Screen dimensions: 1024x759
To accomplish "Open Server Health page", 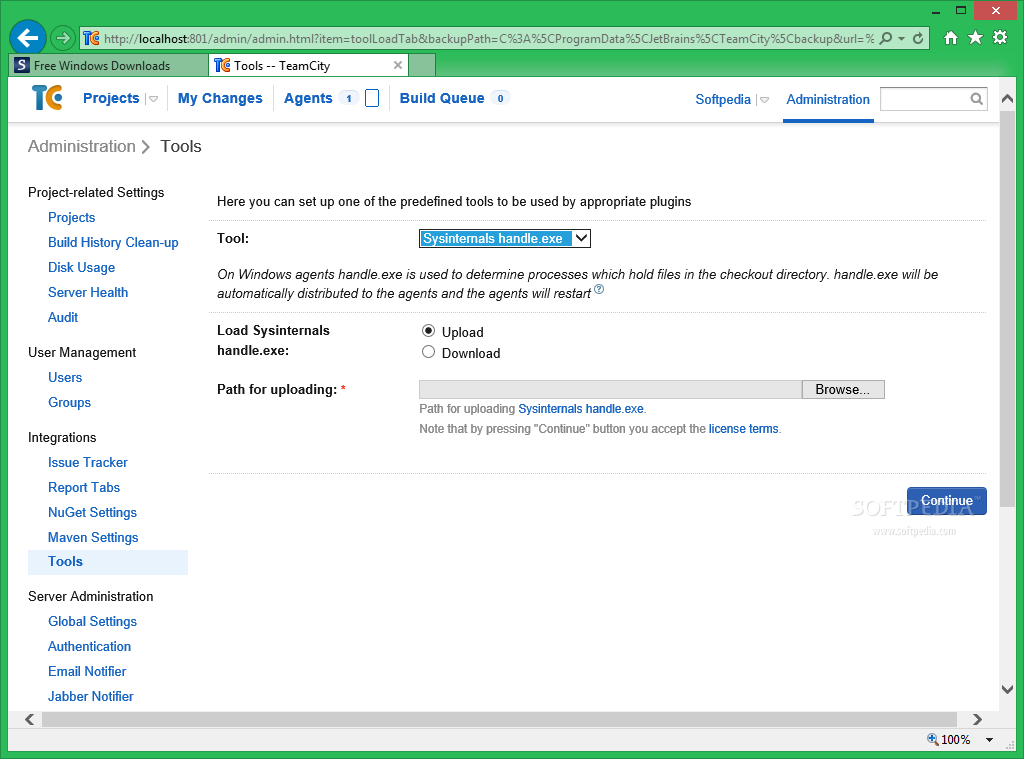I will tap(88, 292).
